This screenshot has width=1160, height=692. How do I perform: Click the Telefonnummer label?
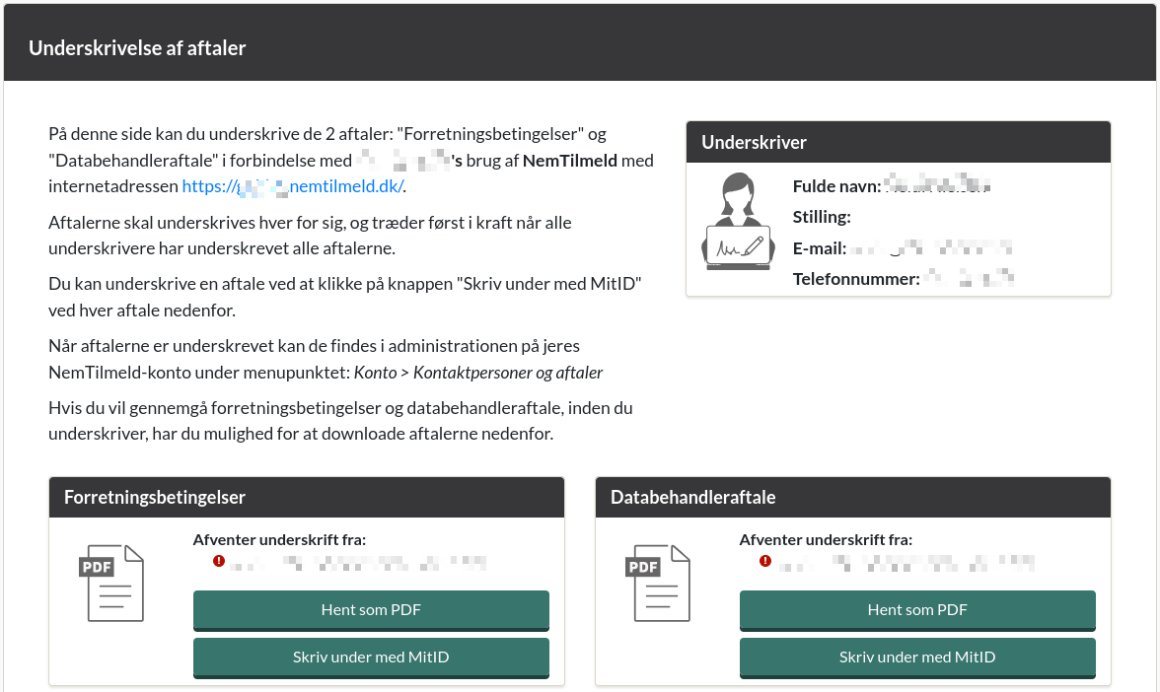(x=856, y=279)
